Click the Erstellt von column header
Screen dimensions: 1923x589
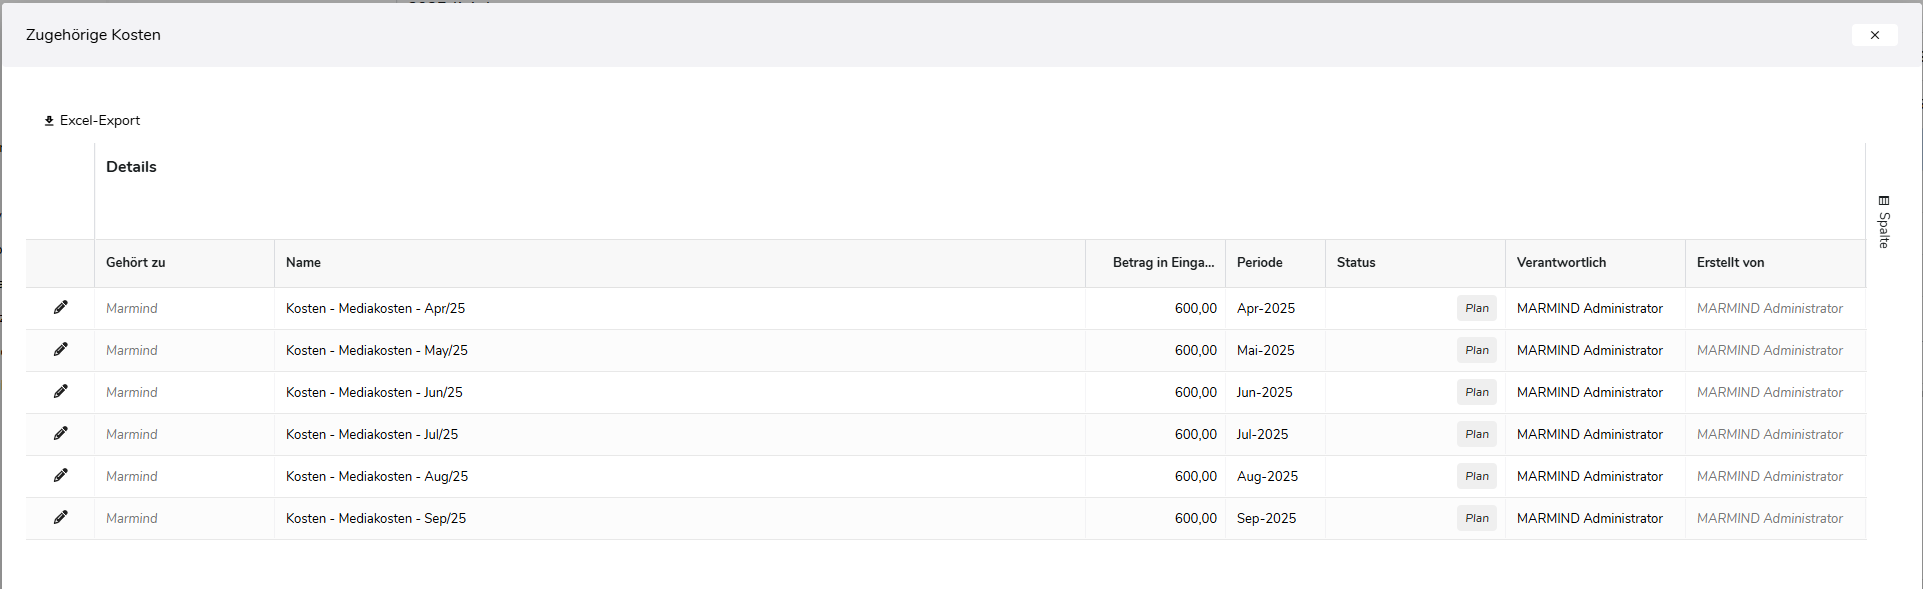click(1730, 263)
